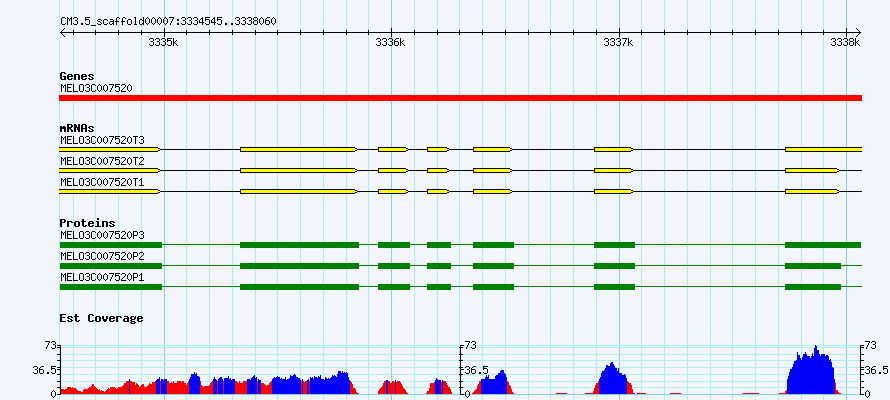This screenshot has width=890, height=400.
Task: Click the first green segment of MELO3C007520P3
Action: click(x=111, y=245)
